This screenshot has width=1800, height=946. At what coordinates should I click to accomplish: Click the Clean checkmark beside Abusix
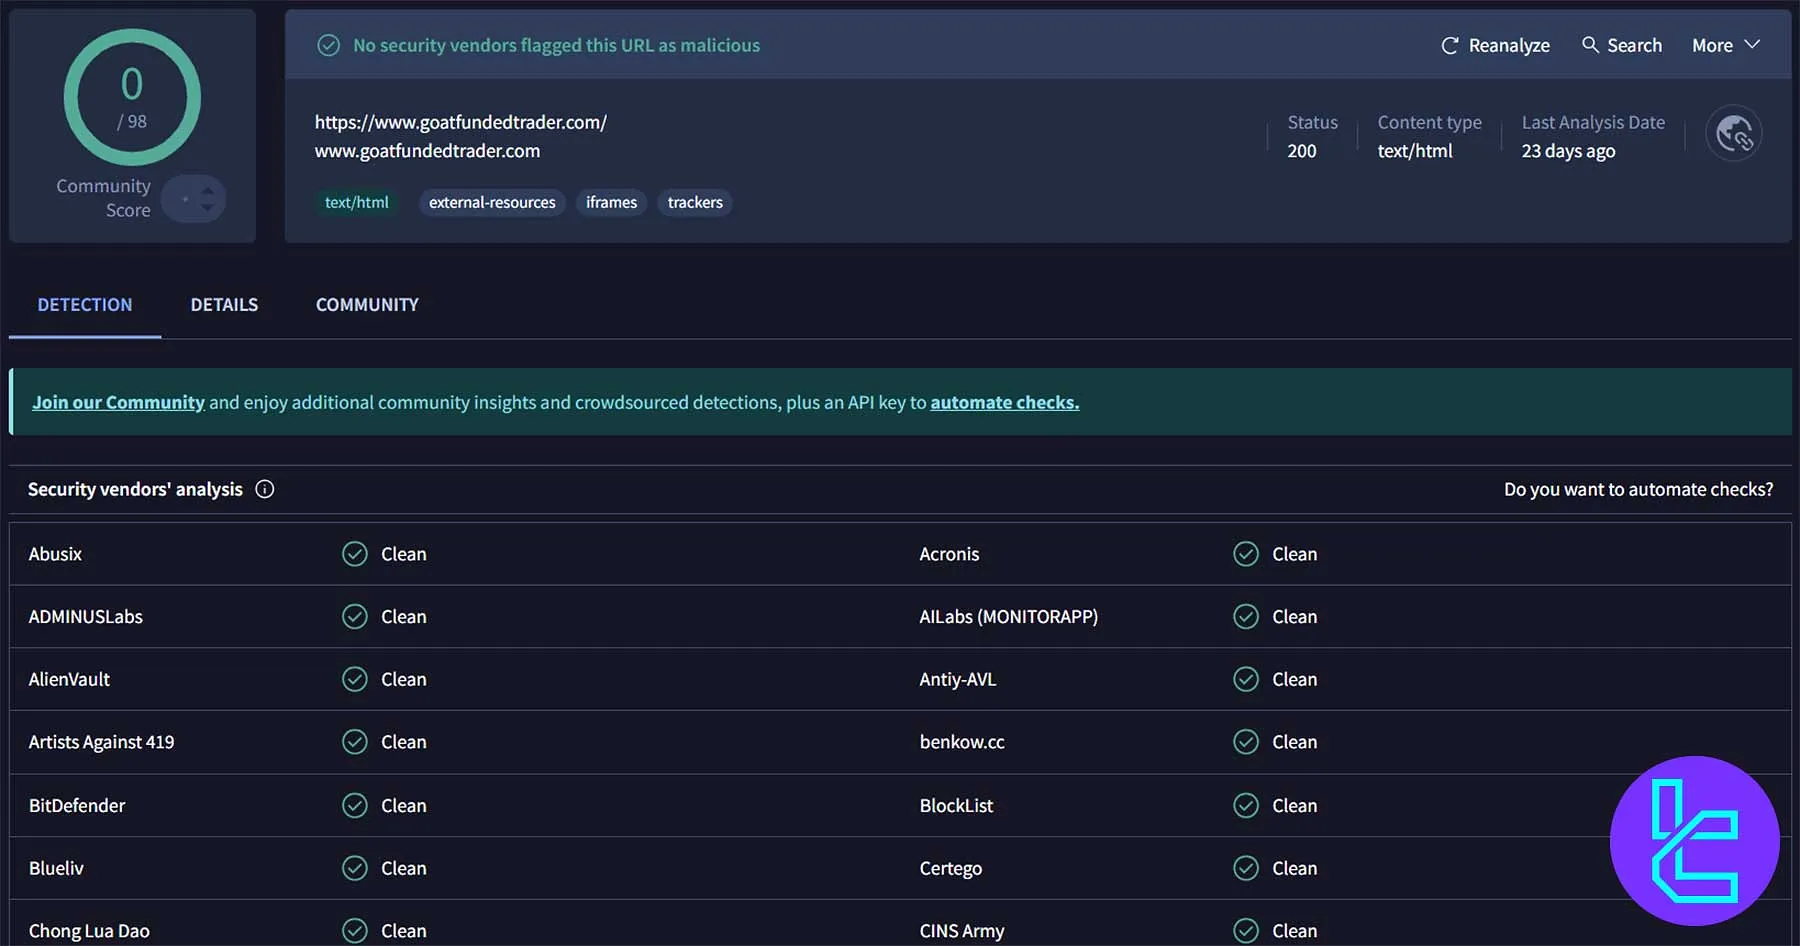click(x=354, y=553)
